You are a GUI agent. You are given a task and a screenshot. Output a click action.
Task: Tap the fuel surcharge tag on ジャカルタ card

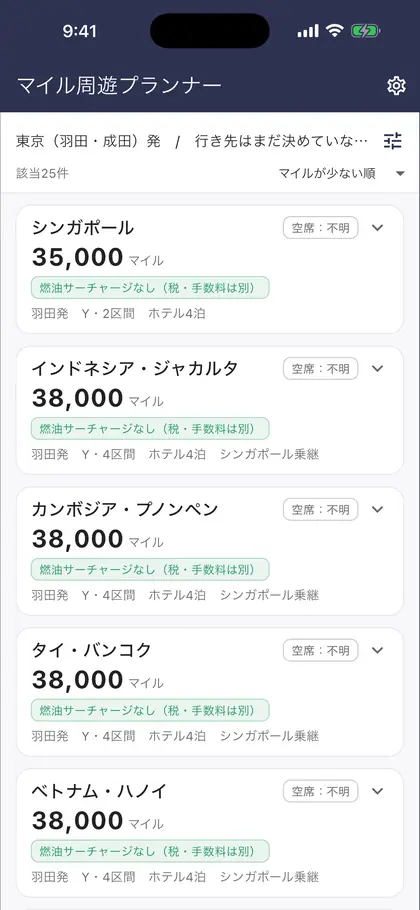pos(150,429)
